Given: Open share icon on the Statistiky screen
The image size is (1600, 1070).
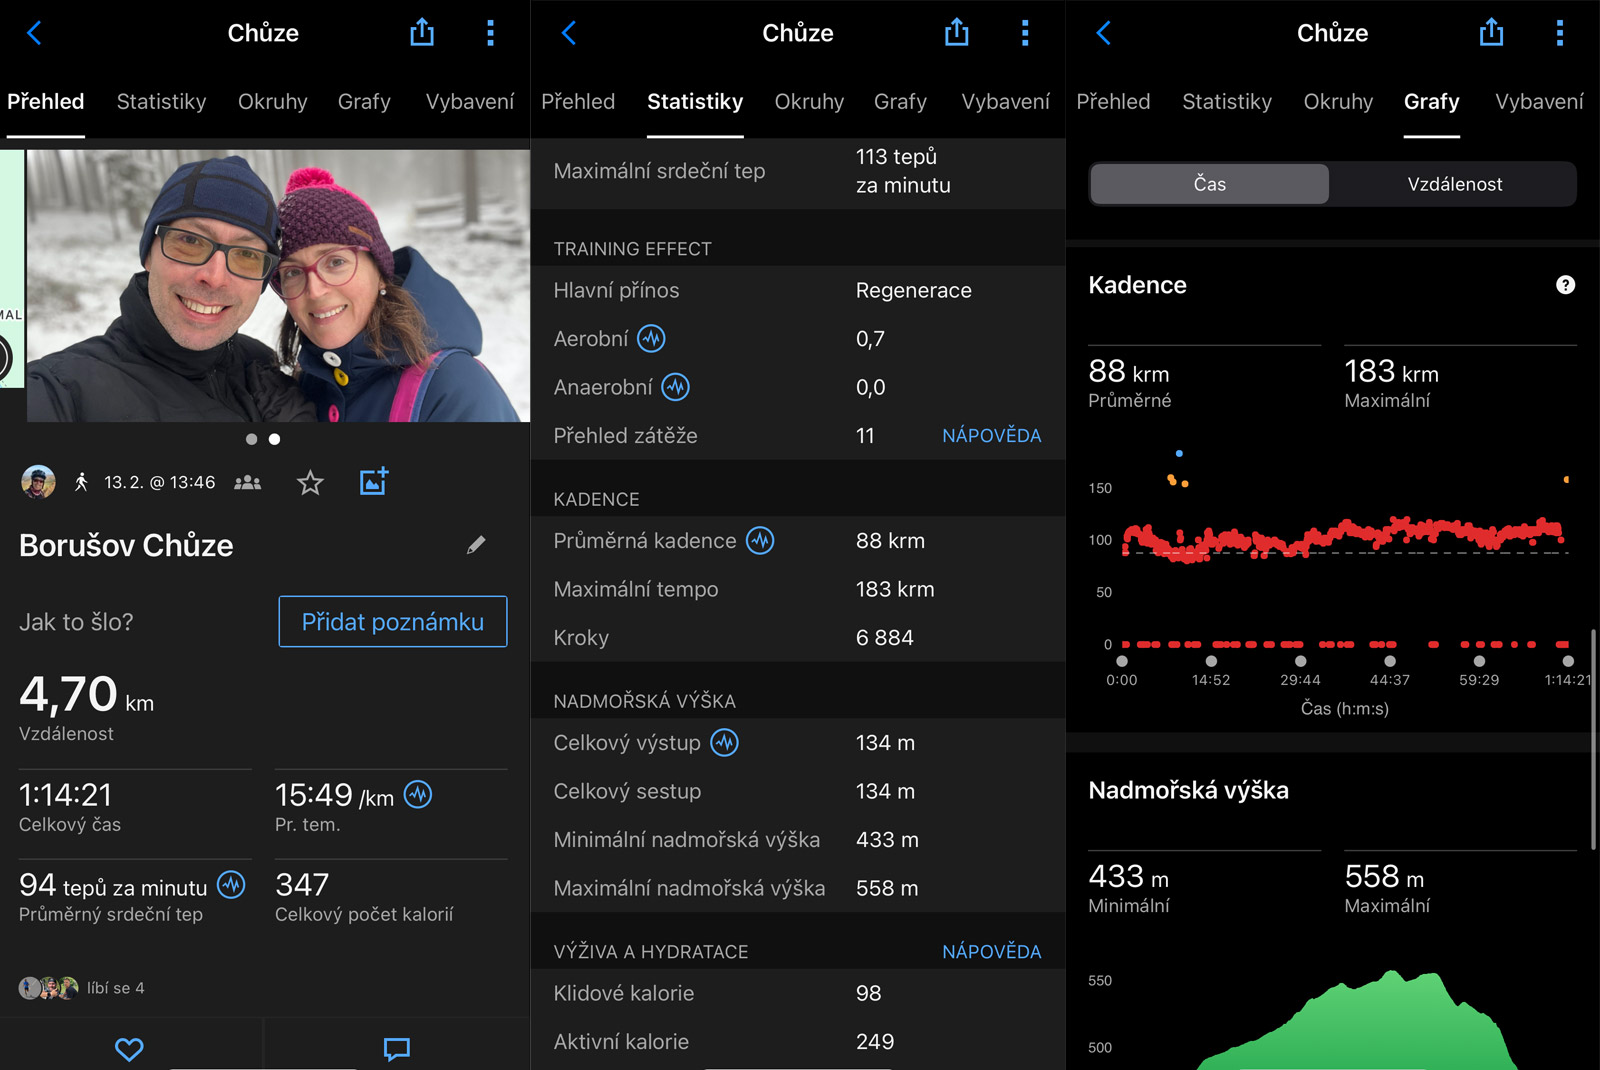Looking at the screenshot, I should [956, 33].
